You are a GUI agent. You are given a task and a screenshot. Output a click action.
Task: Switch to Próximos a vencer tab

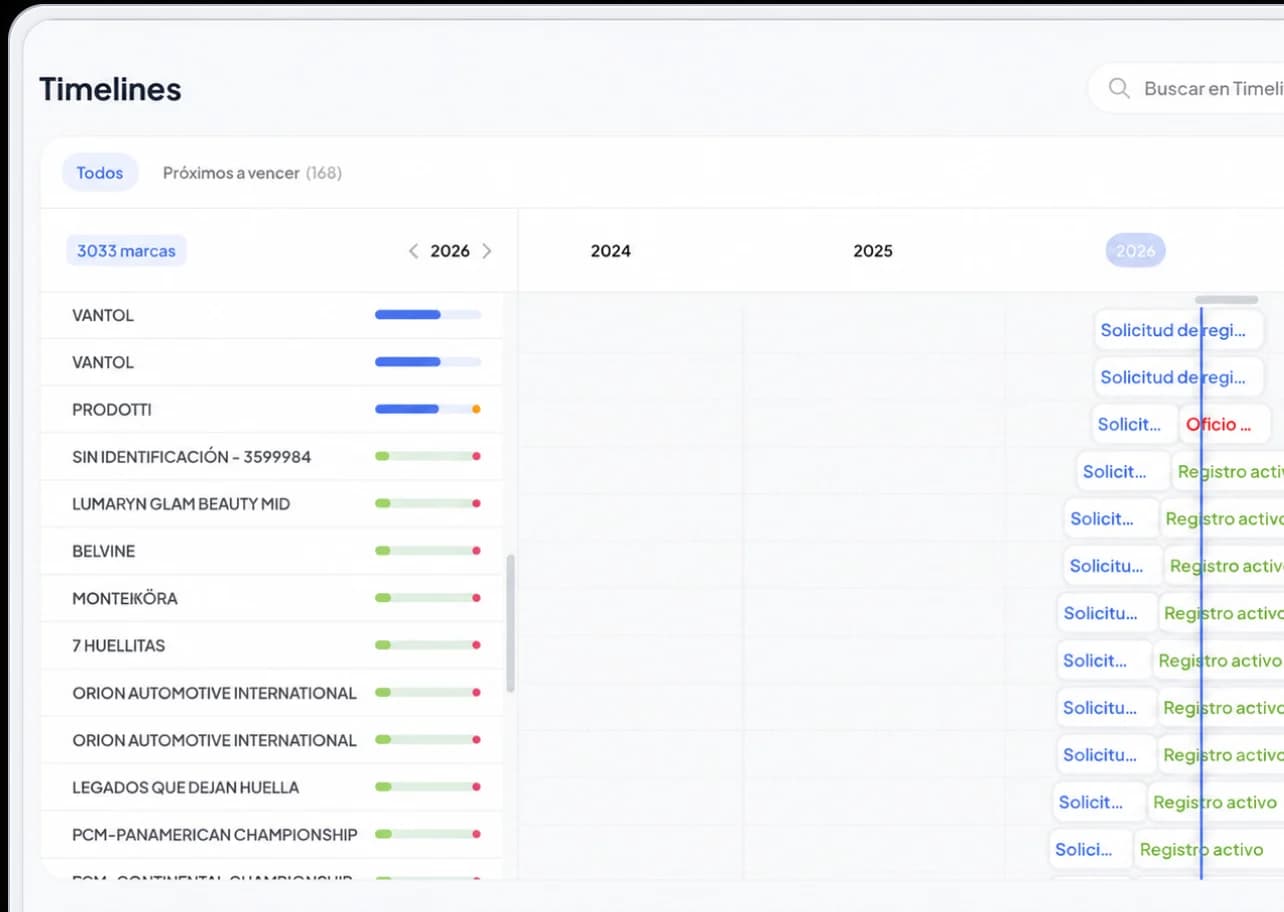tap(252, 173)
